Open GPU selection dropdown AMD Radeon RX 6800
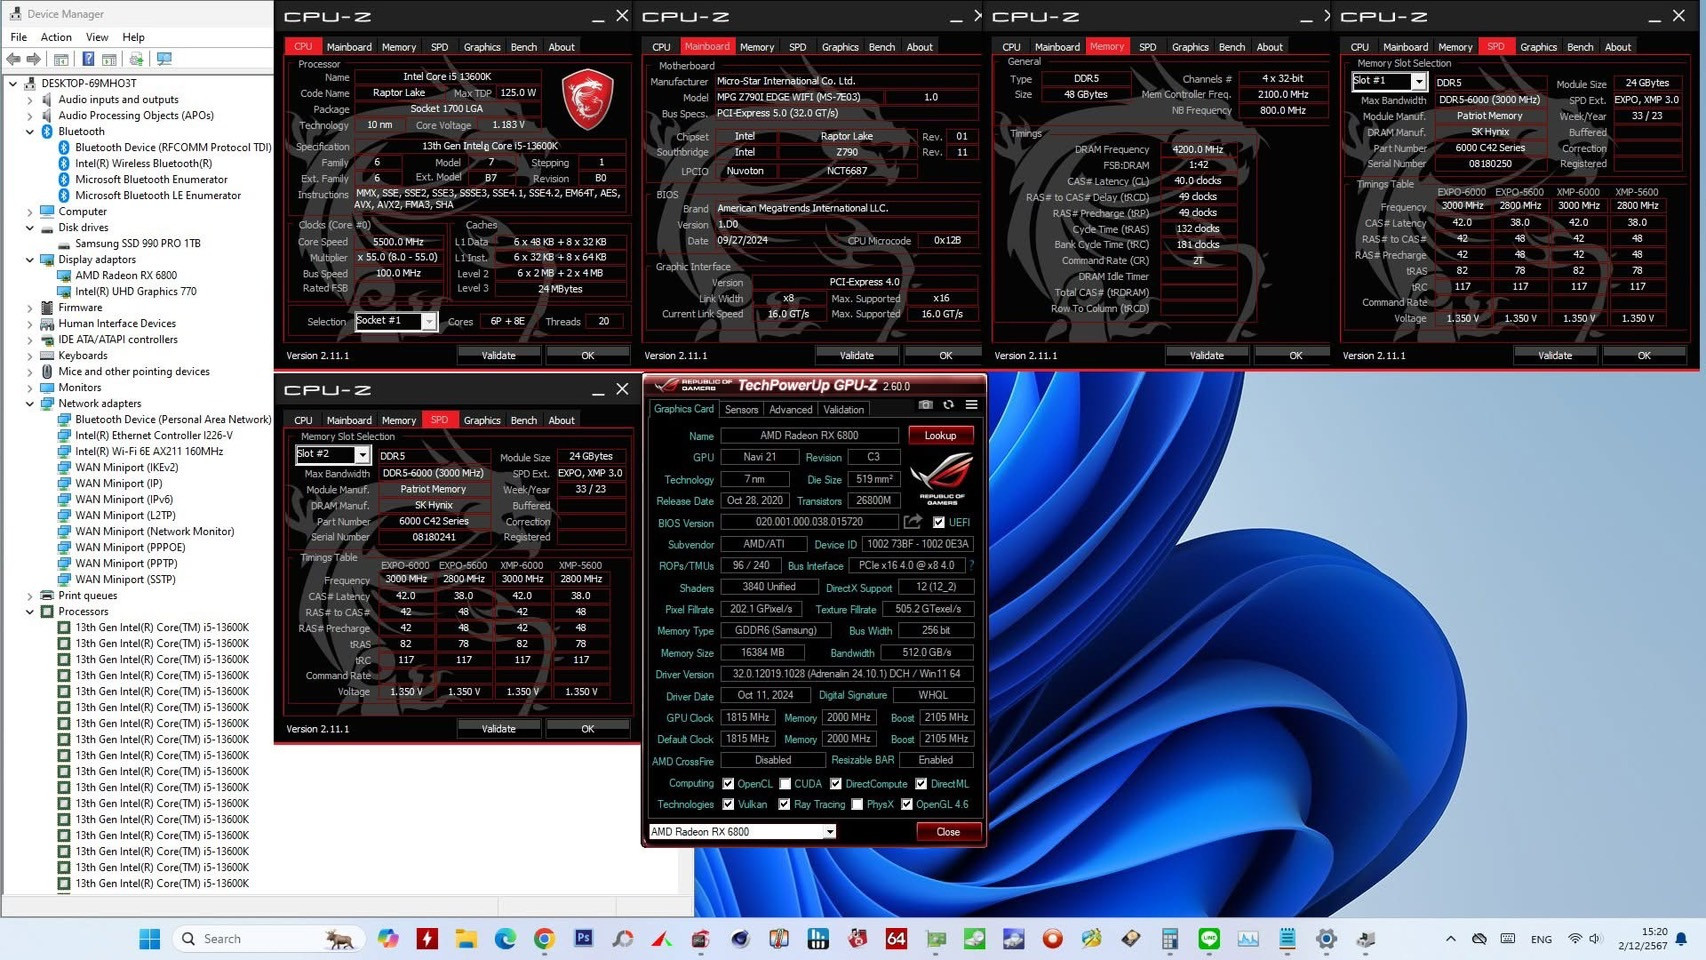1706x960 pixels. 829,832
